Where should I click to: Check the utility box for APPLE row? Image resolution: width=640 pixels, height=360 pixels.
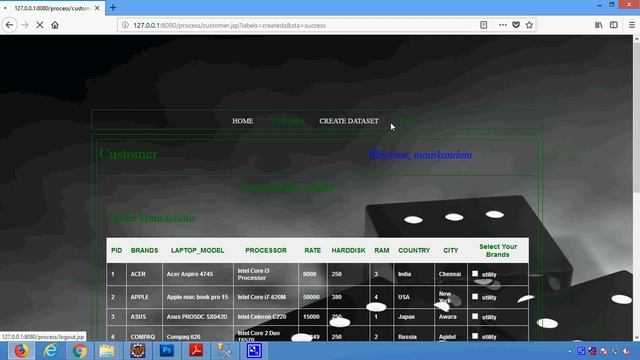475,296
